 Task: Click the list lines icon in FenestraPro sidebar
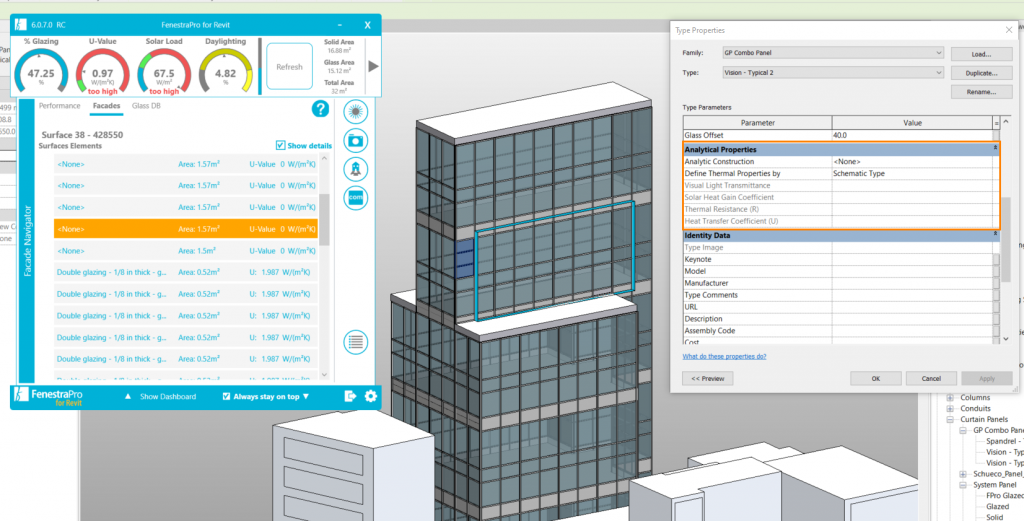[x=355, y=342]
